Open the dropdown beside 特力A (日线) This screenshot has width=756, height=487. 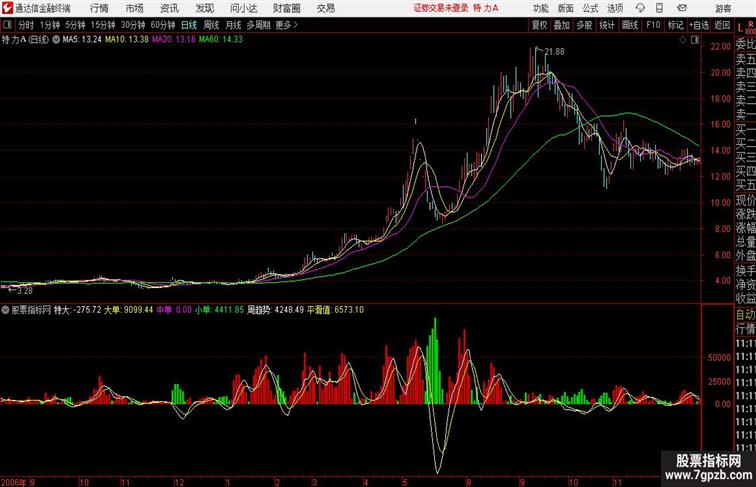click(56, 40)
